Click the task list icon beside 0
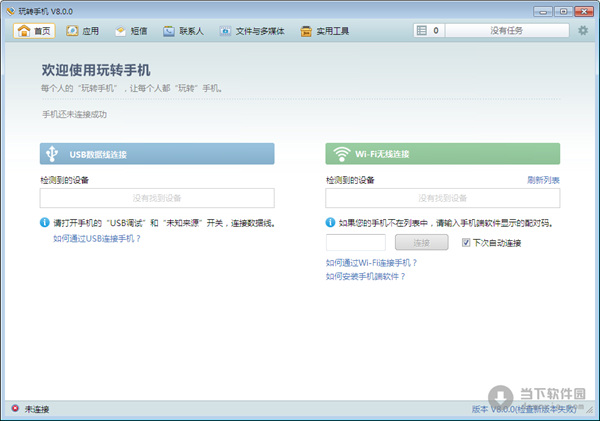The width and height of the screenshot is (600, 421). (422, 31)
